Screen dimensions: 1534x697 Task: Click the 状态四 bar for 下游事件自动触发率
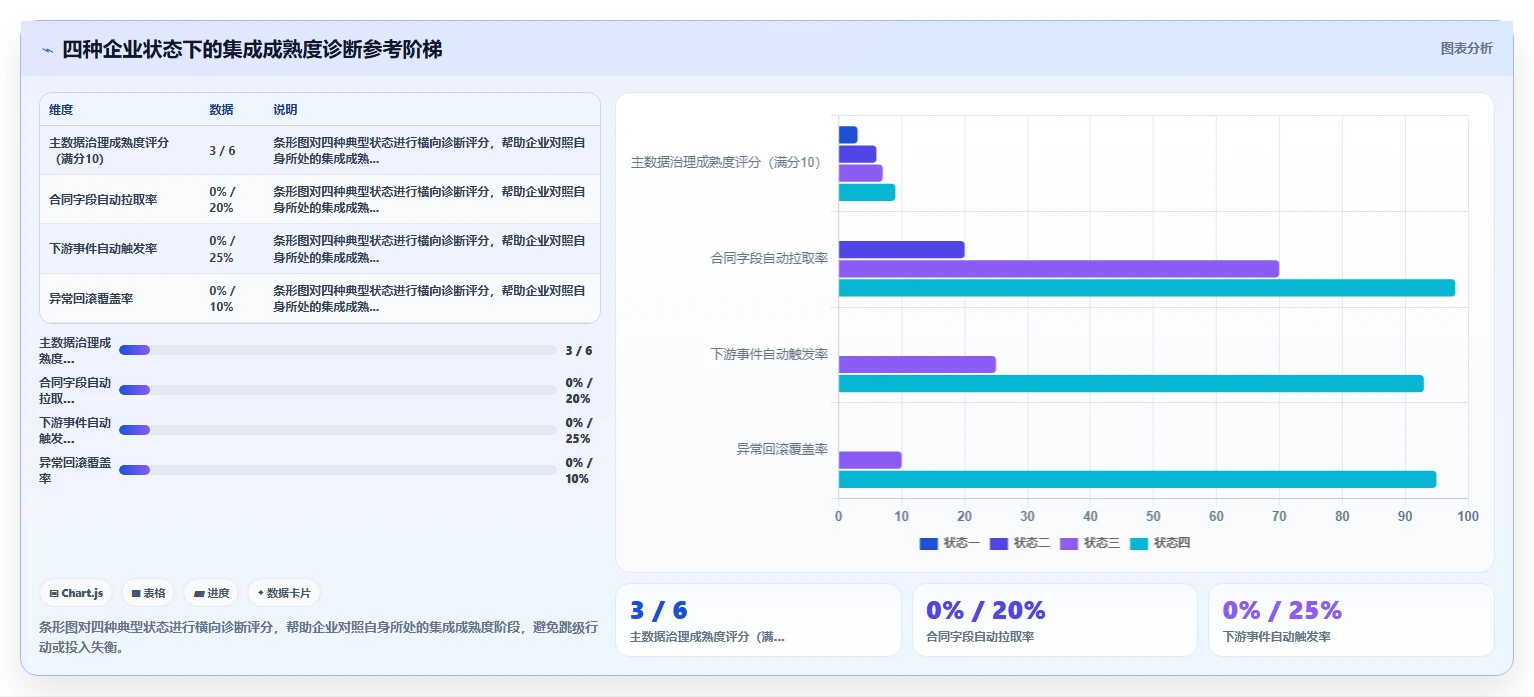coord(1130,384)
